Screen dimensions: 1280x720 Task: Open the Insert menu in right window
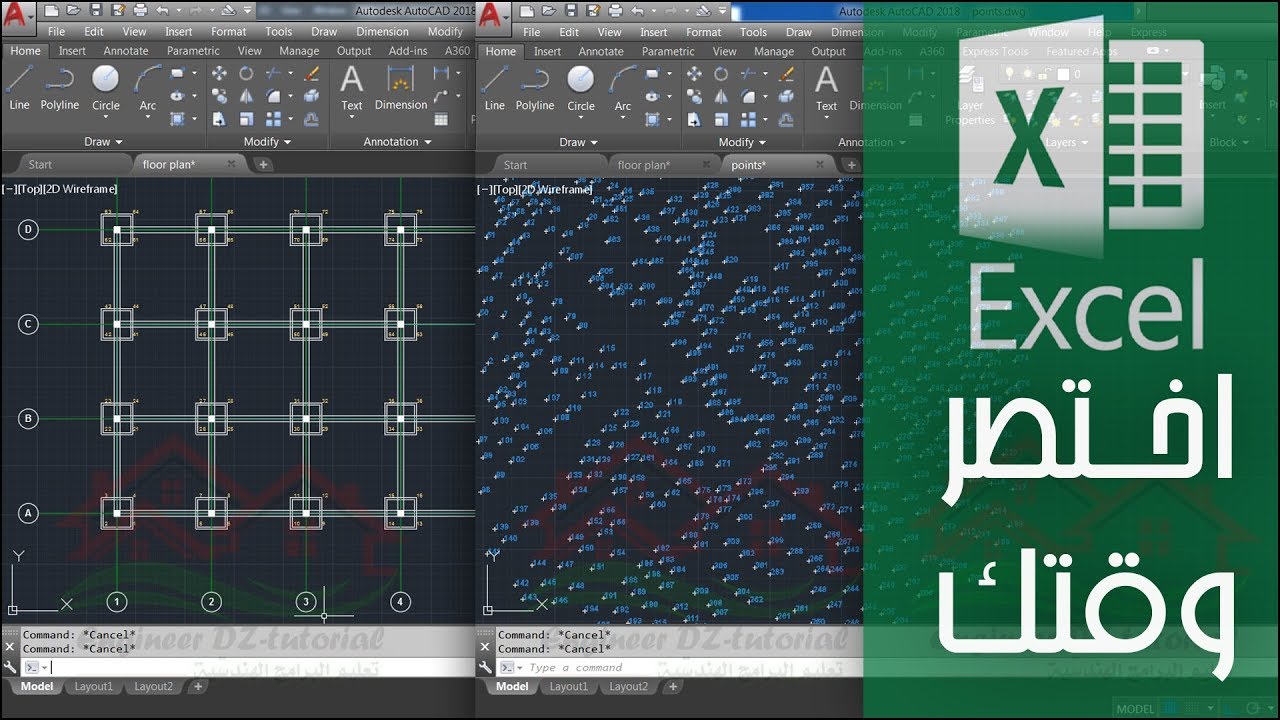pyautogui.click(x=653, y=32)
